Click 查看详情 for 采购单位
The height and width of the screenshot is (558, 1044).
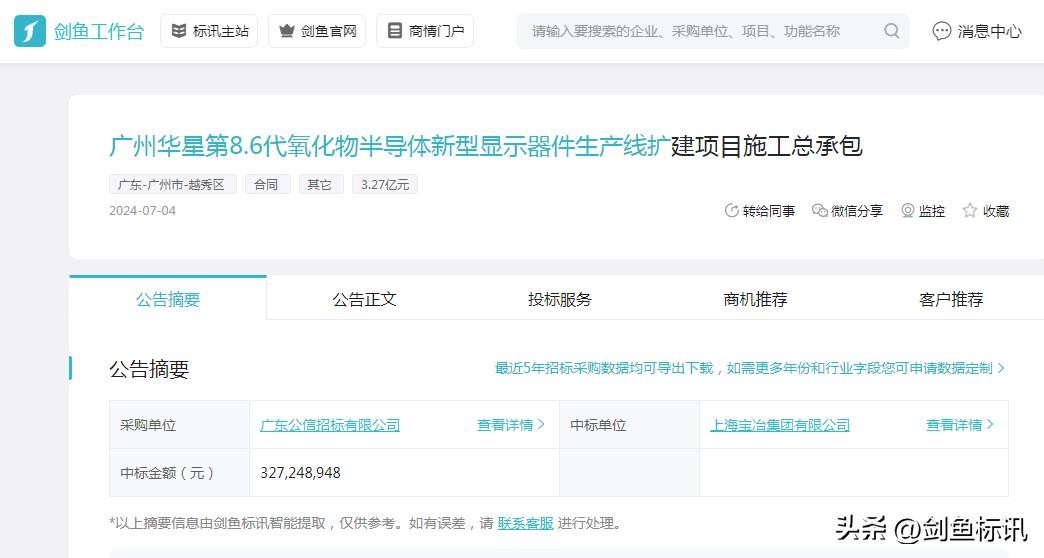511,425
